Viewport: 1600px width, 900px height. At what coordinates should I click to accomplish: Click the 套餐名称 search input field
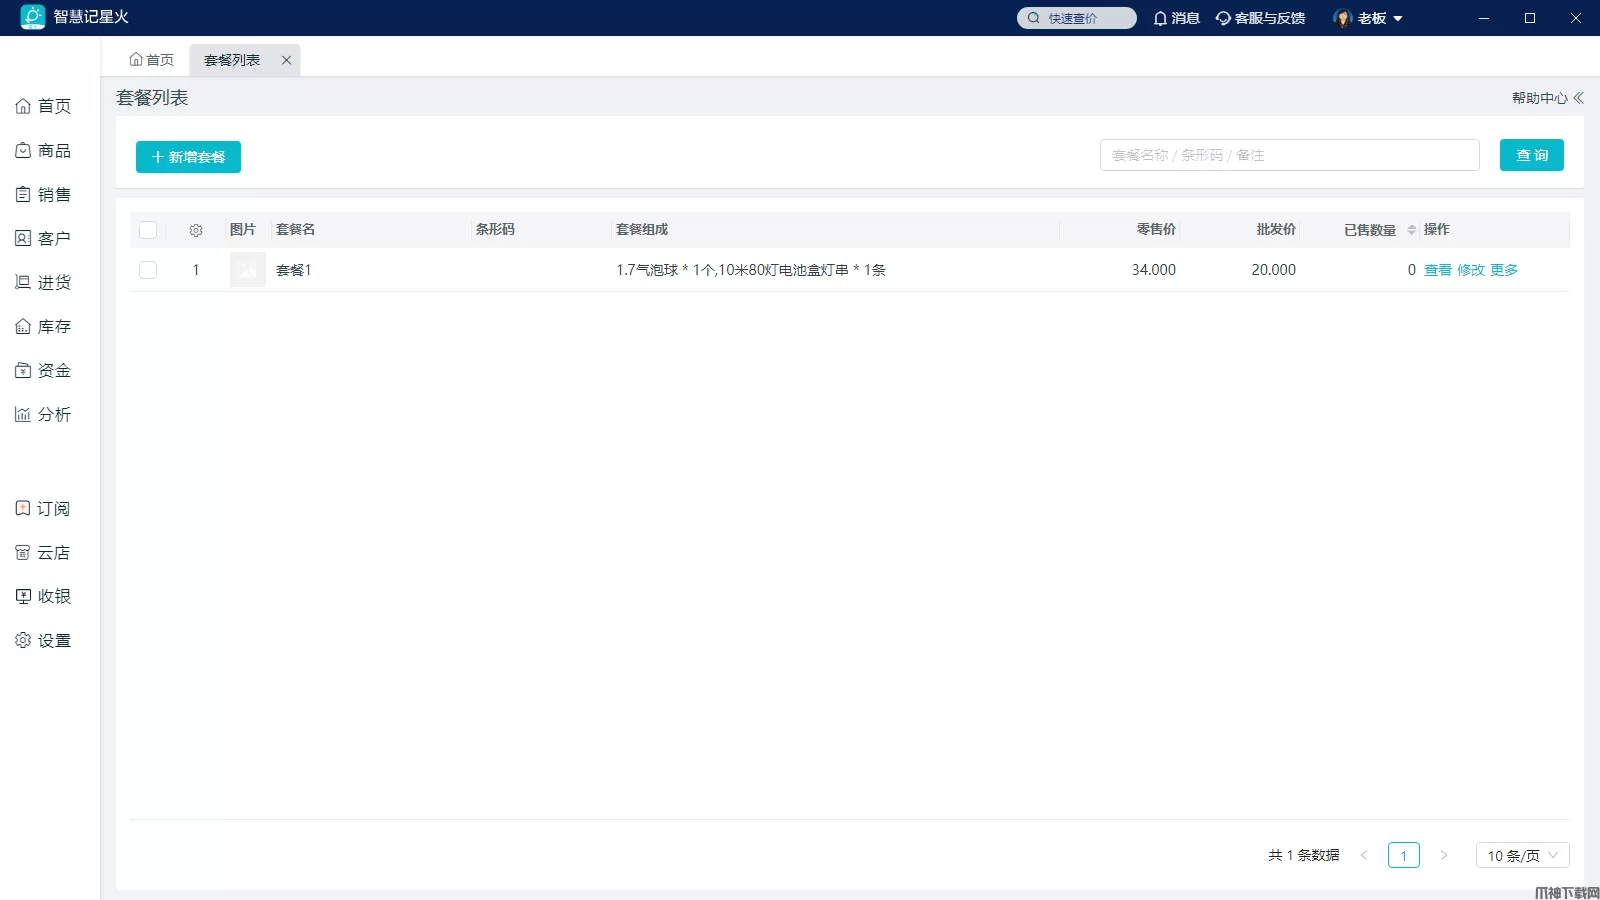click(1290, 155)
